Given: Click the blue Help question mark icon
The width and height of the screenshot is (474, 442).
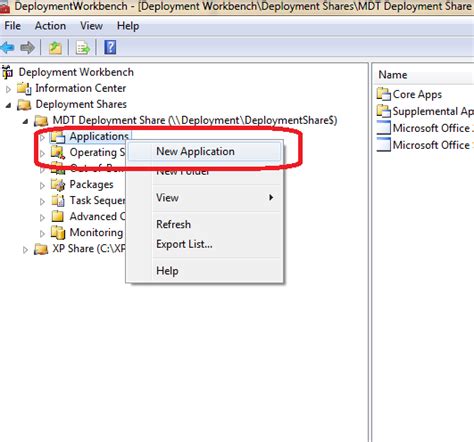Looking at the screenshot, I should click(110, 47).
